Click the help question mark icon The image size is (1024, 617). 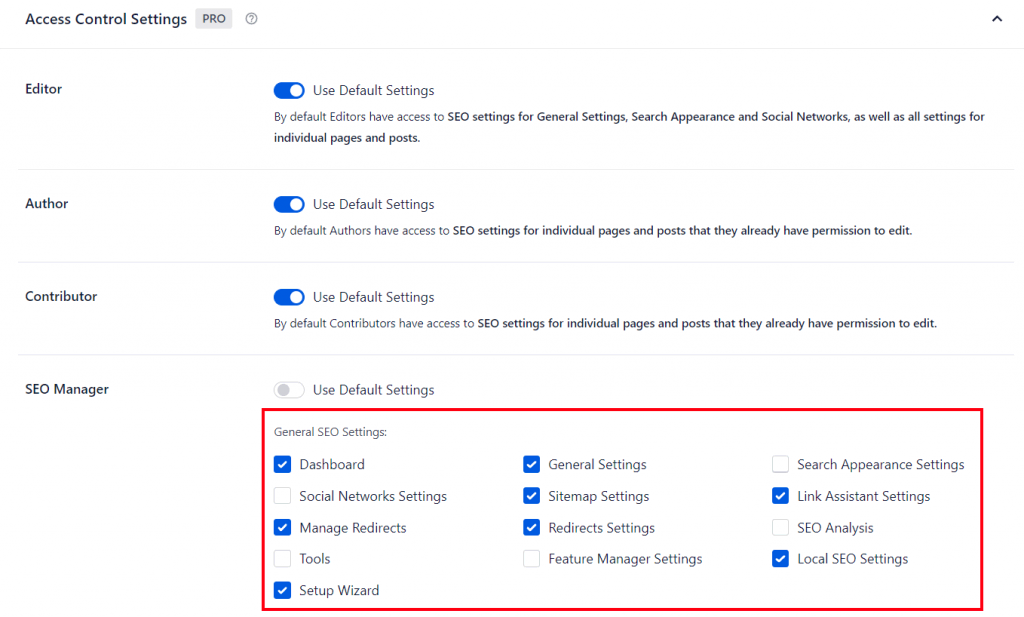tap(251, 19)
